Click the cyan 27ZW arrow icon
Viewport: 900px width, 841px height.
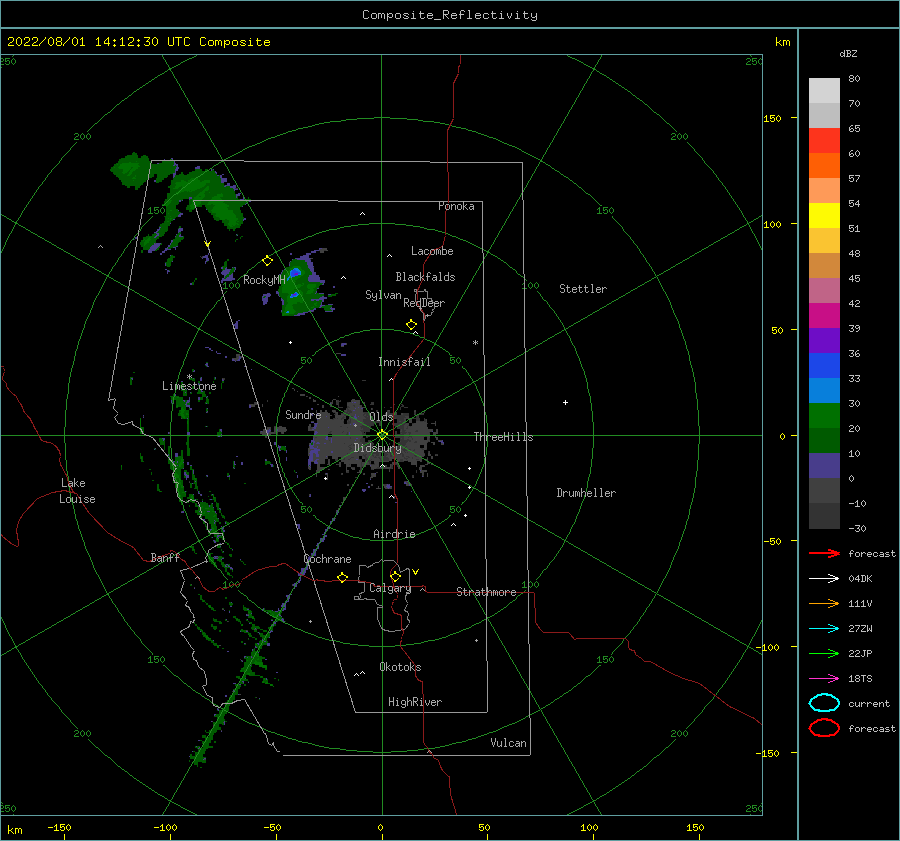tap(824, 629)
